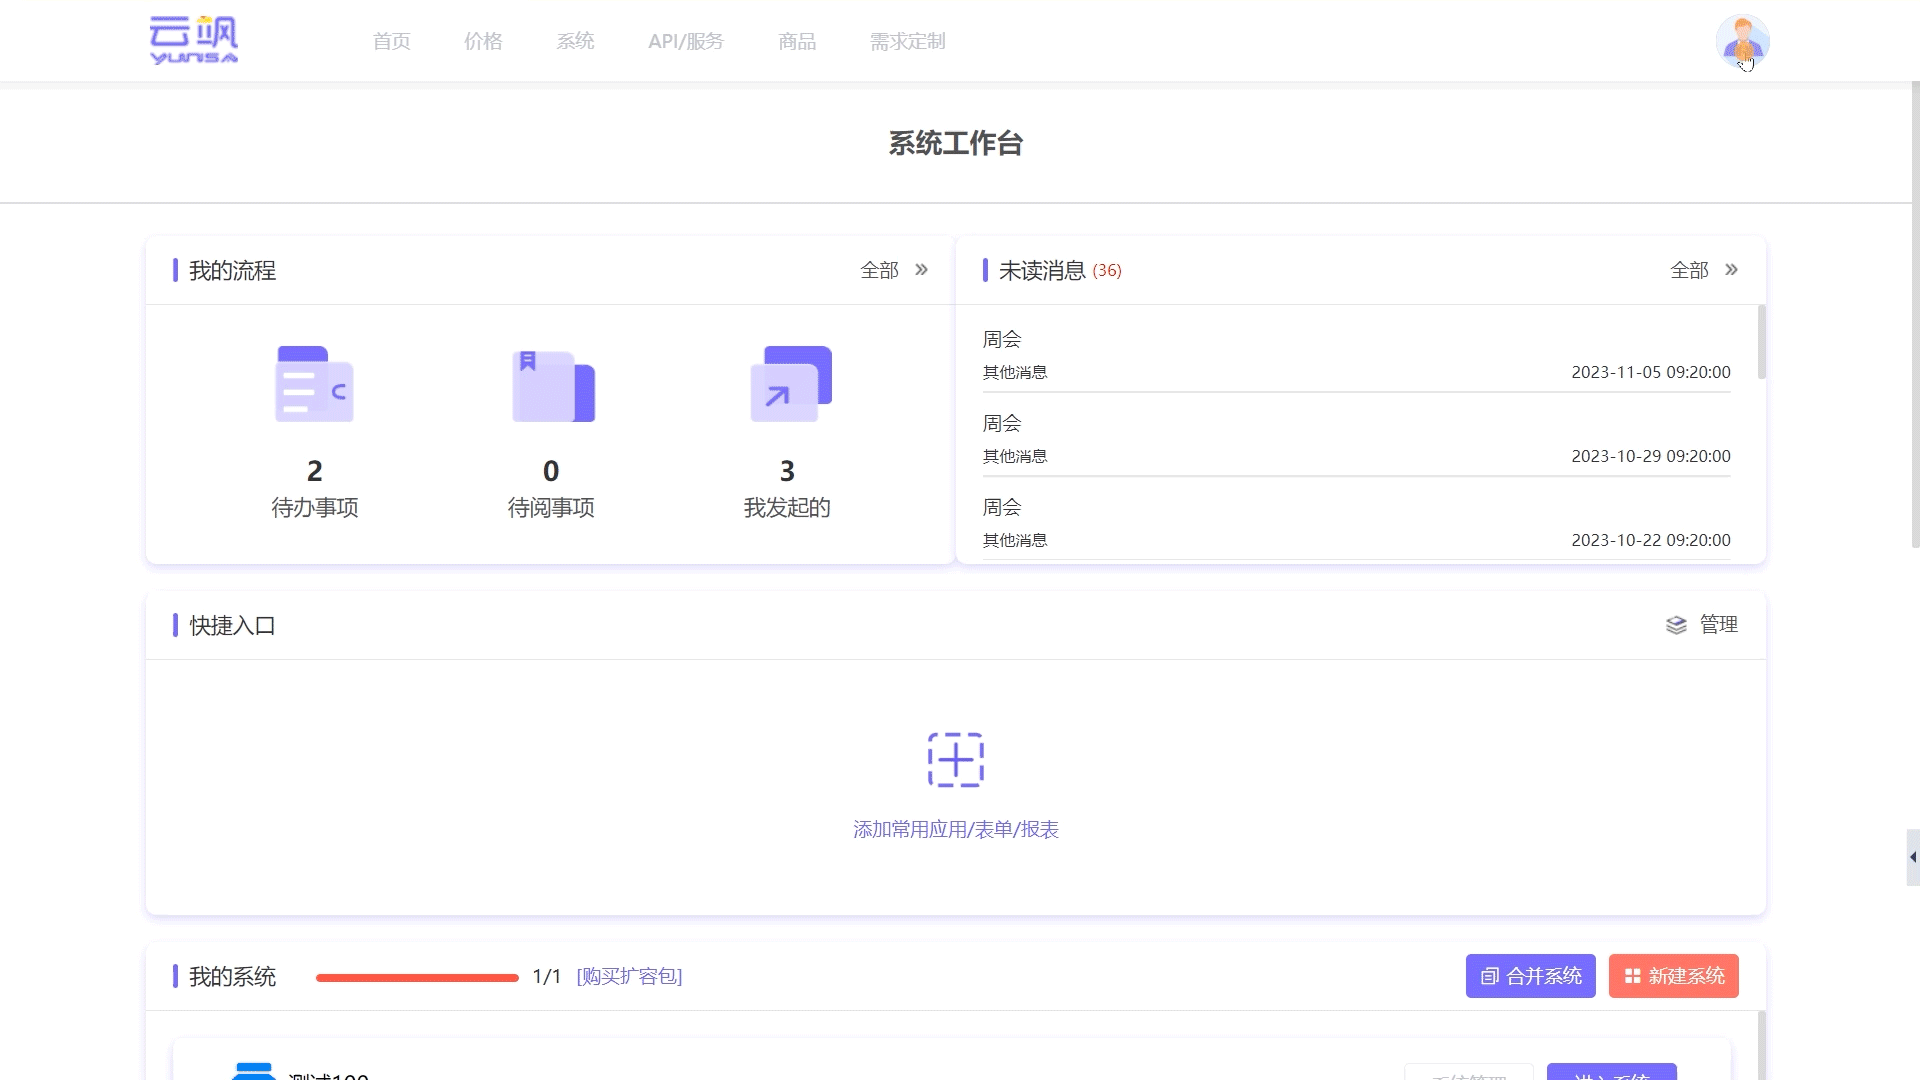Click the unread messages list scrollbar
The image size is (1920, 1080).
(1761, 342)
